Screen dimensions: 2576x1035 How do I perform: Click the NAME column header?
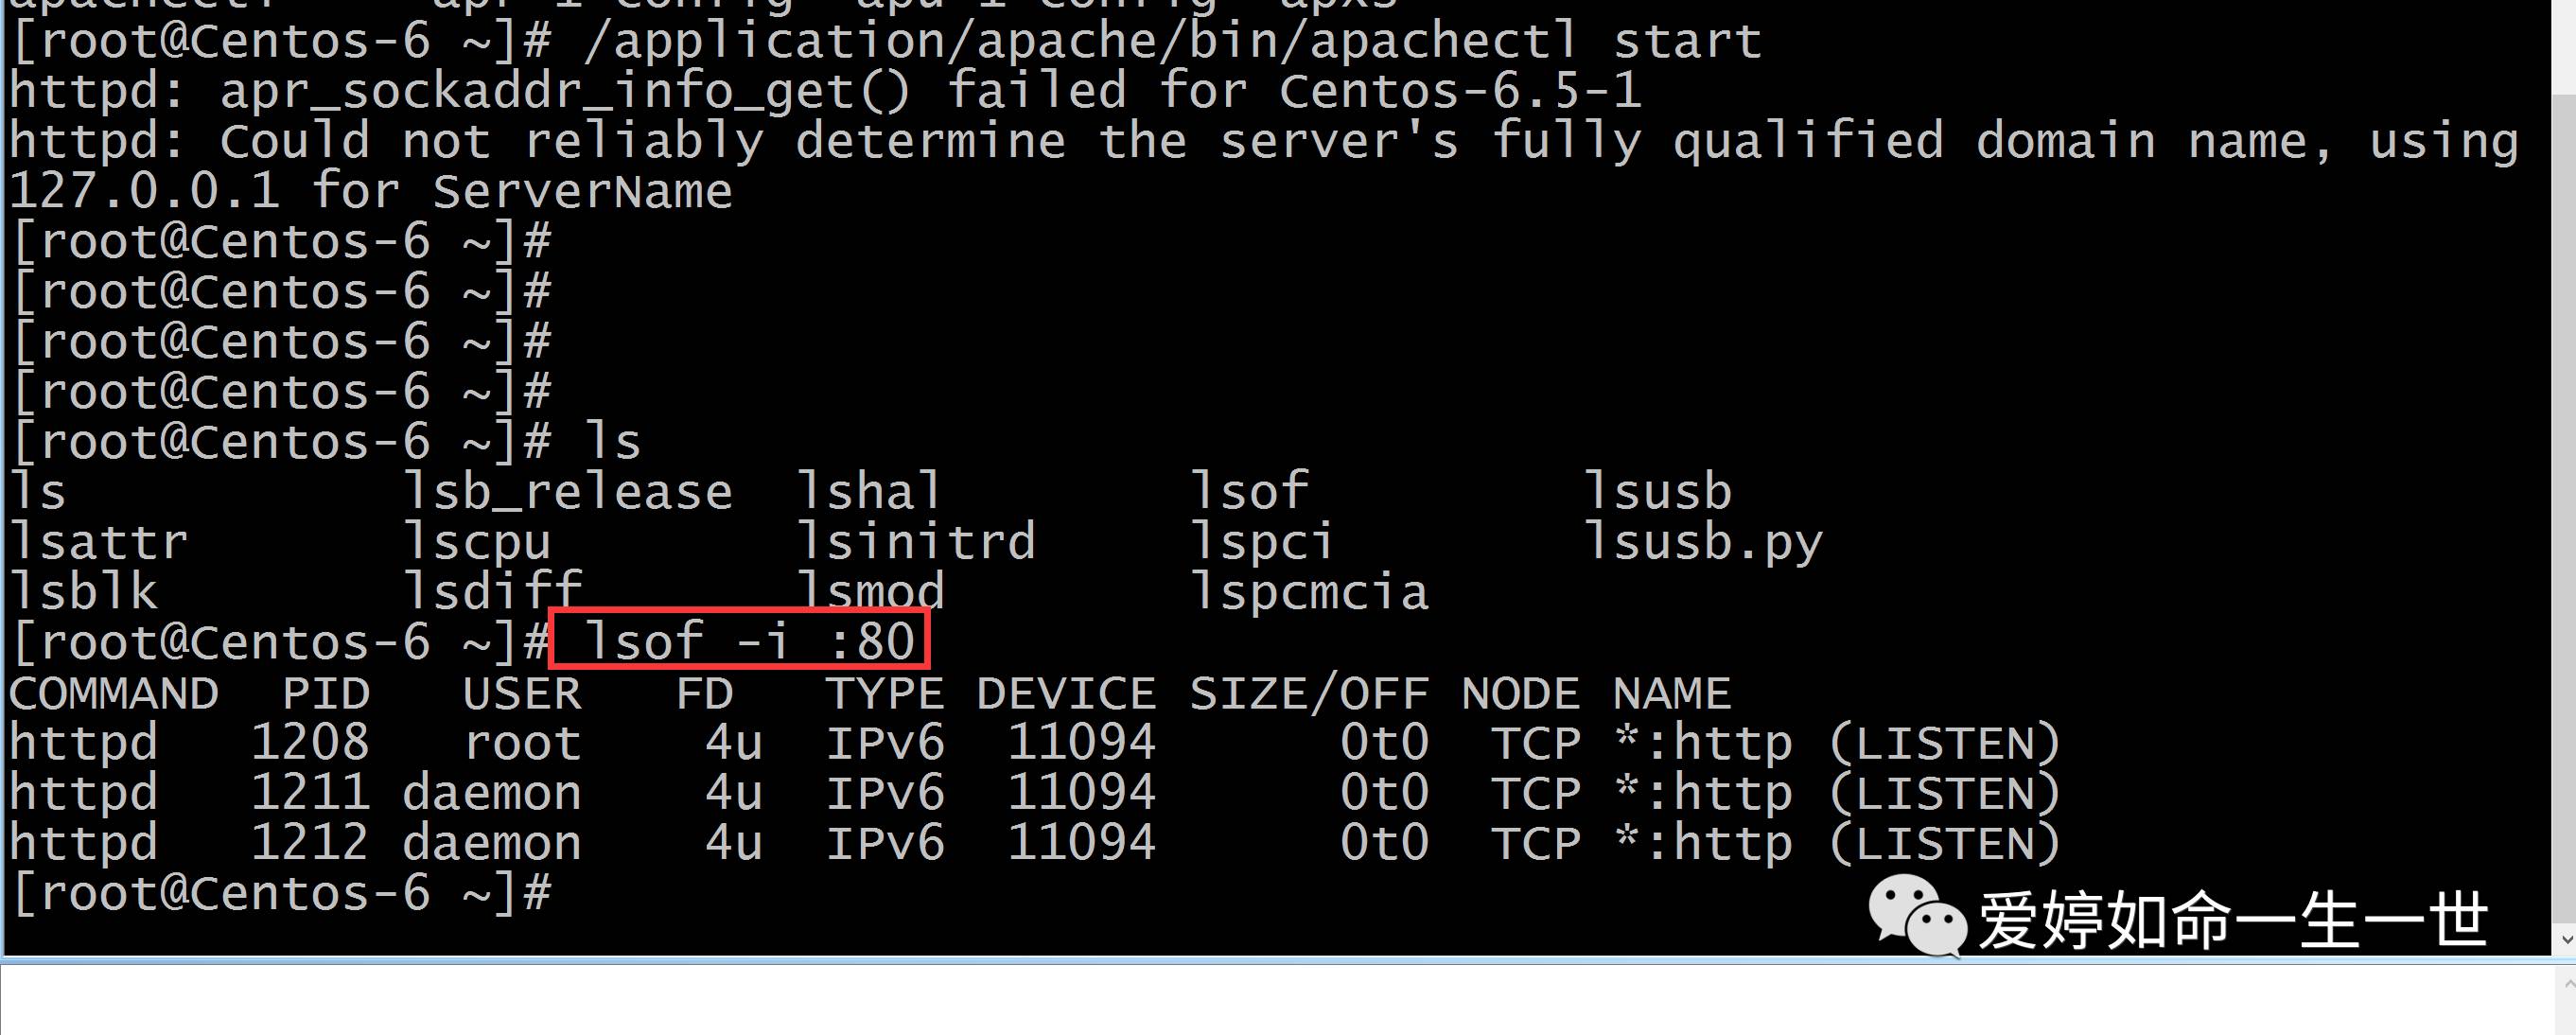(1672, 693)
